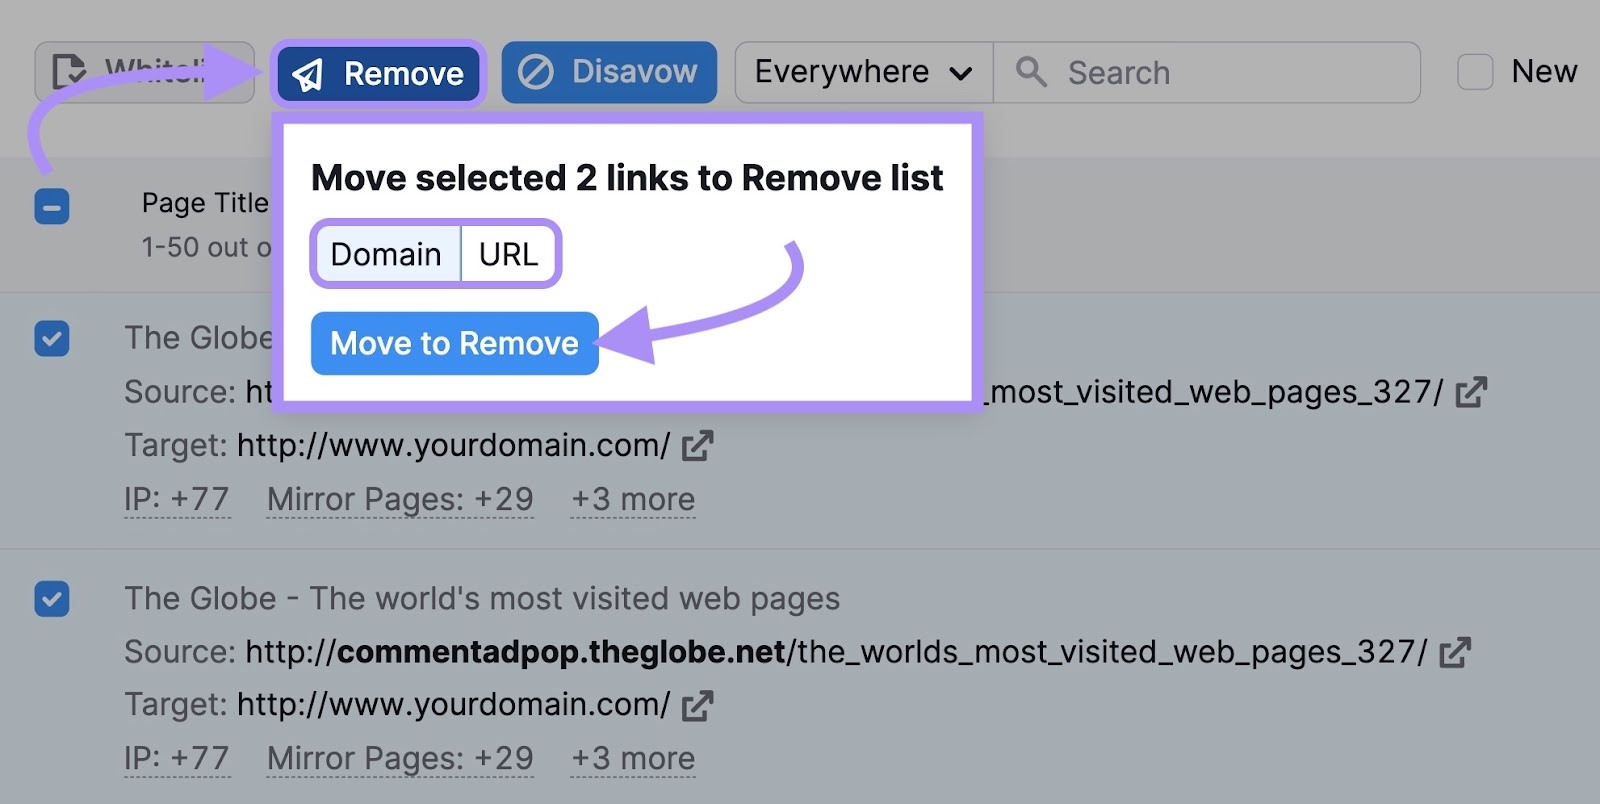Select the Domain tab in the dialog
Screen dimensions: 1600x804
pyautogui.click(x=387, y=254)
